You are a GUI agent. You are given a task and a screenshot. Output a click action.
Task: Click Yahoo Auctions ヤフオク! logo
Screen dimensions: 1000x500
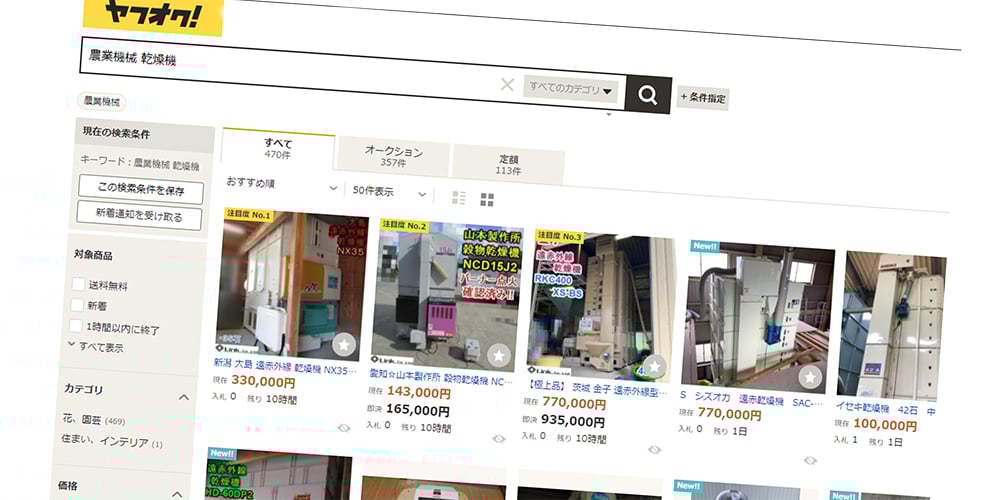coord(152,16)
